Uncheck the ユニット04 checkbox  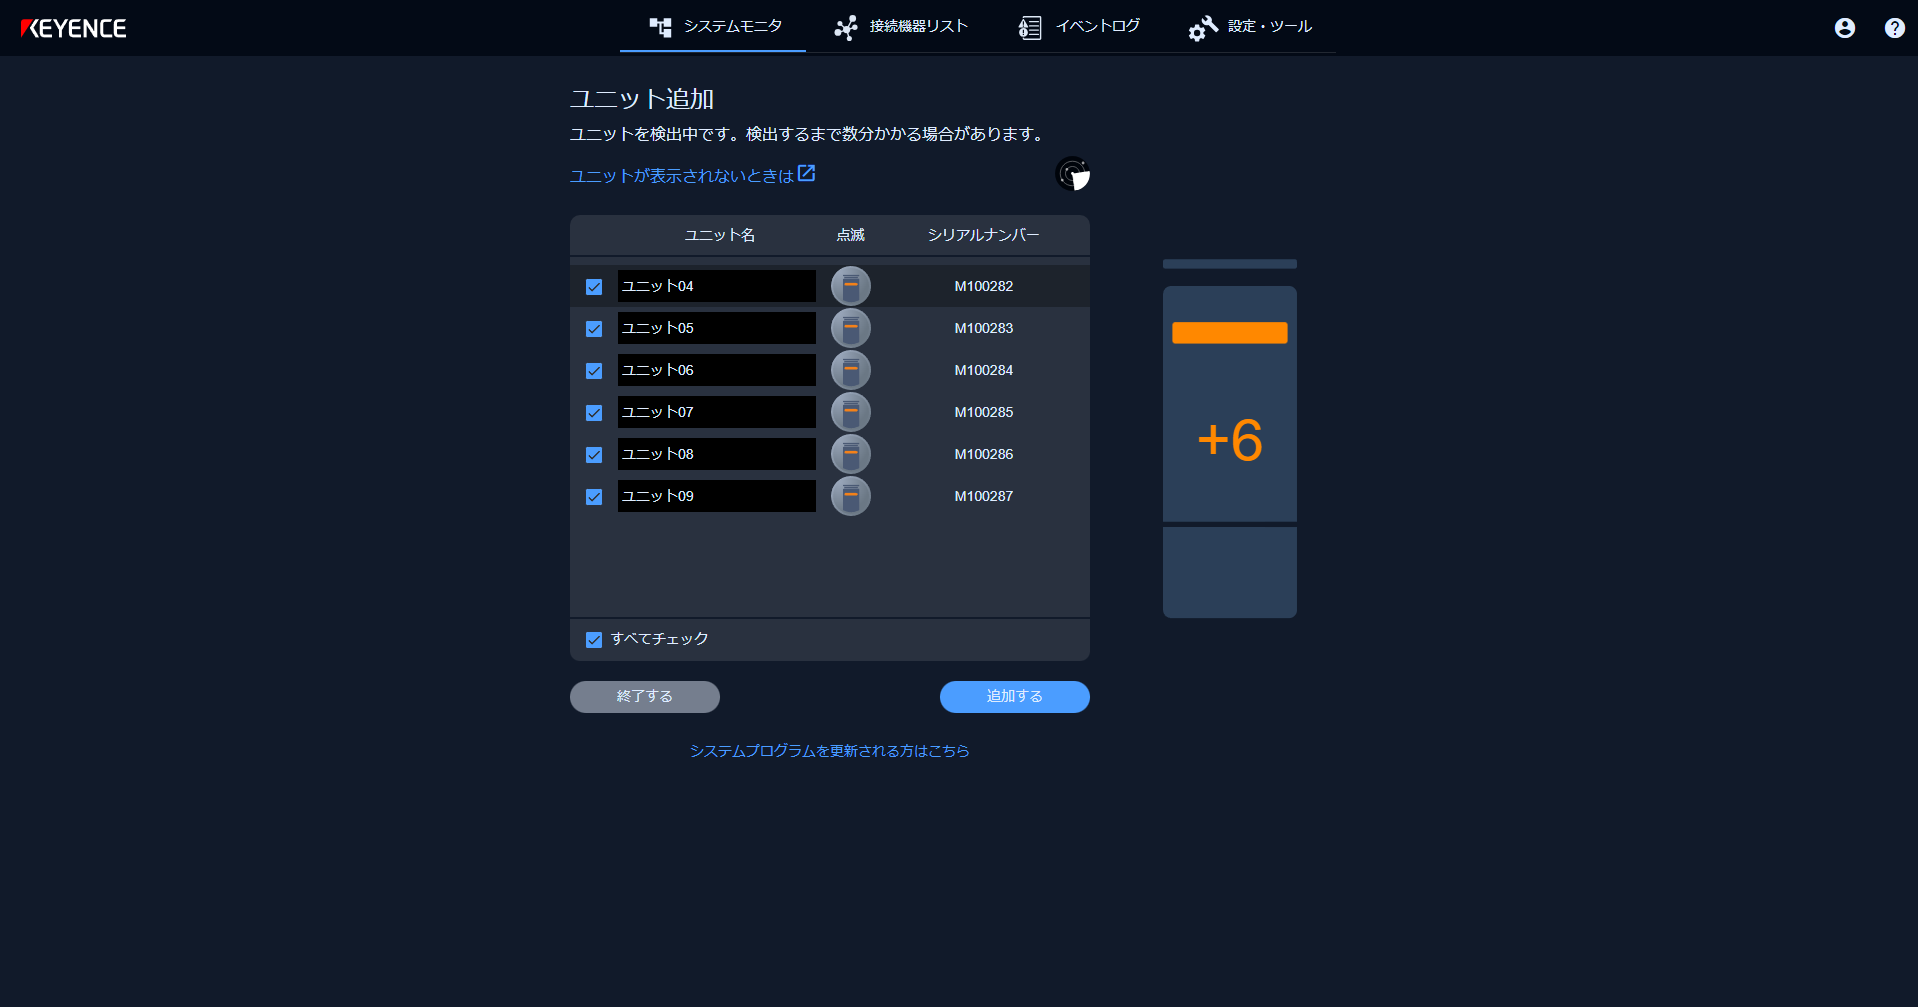click(594, 287)
